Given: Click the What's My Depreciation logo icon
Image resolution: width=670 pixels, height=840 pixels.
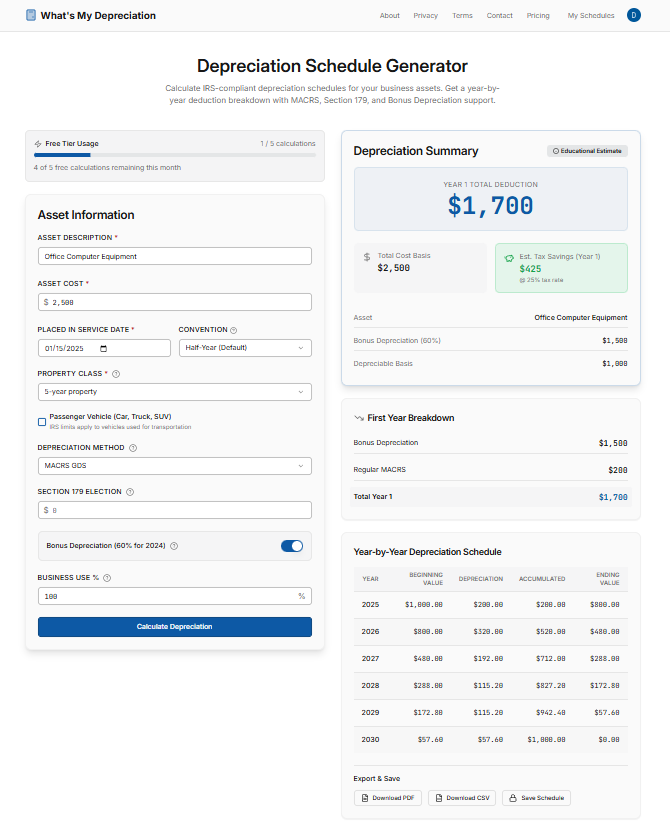Looking at the screenshot, I should 32,15.
